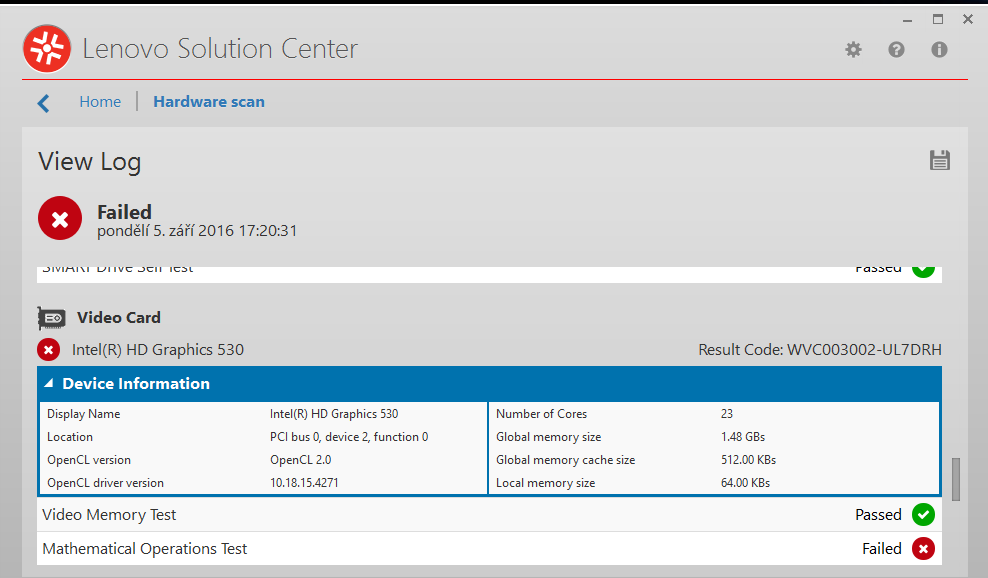The height and width of the screenshot is (578, 988).
Task: Click red X for Mathematical Operations Test
Action: pos(923,548)
